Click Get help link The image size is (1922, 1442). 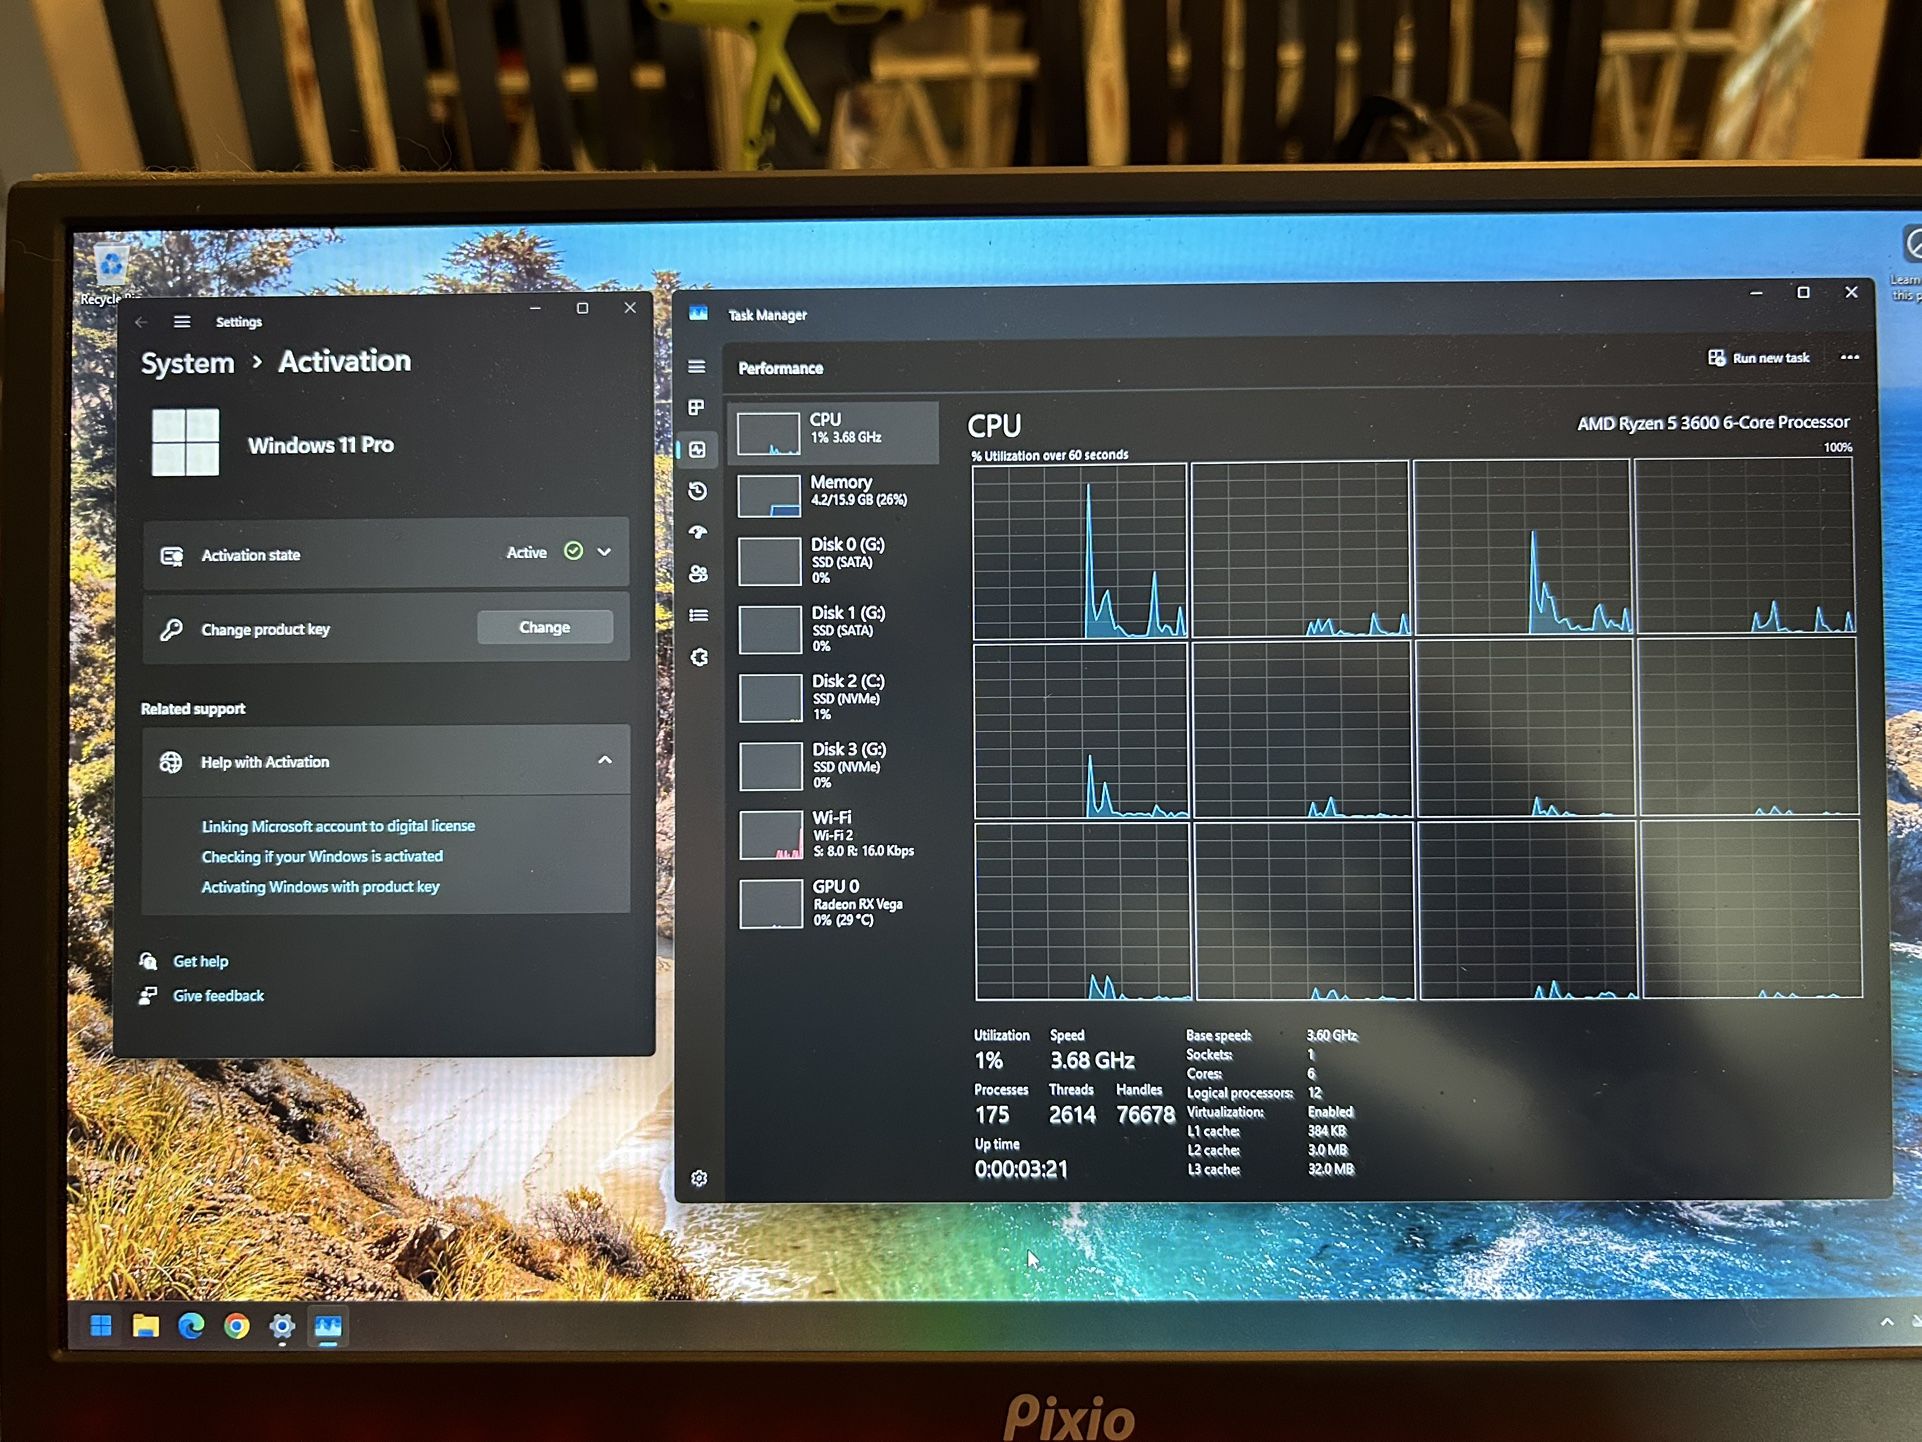pos(201,962)
